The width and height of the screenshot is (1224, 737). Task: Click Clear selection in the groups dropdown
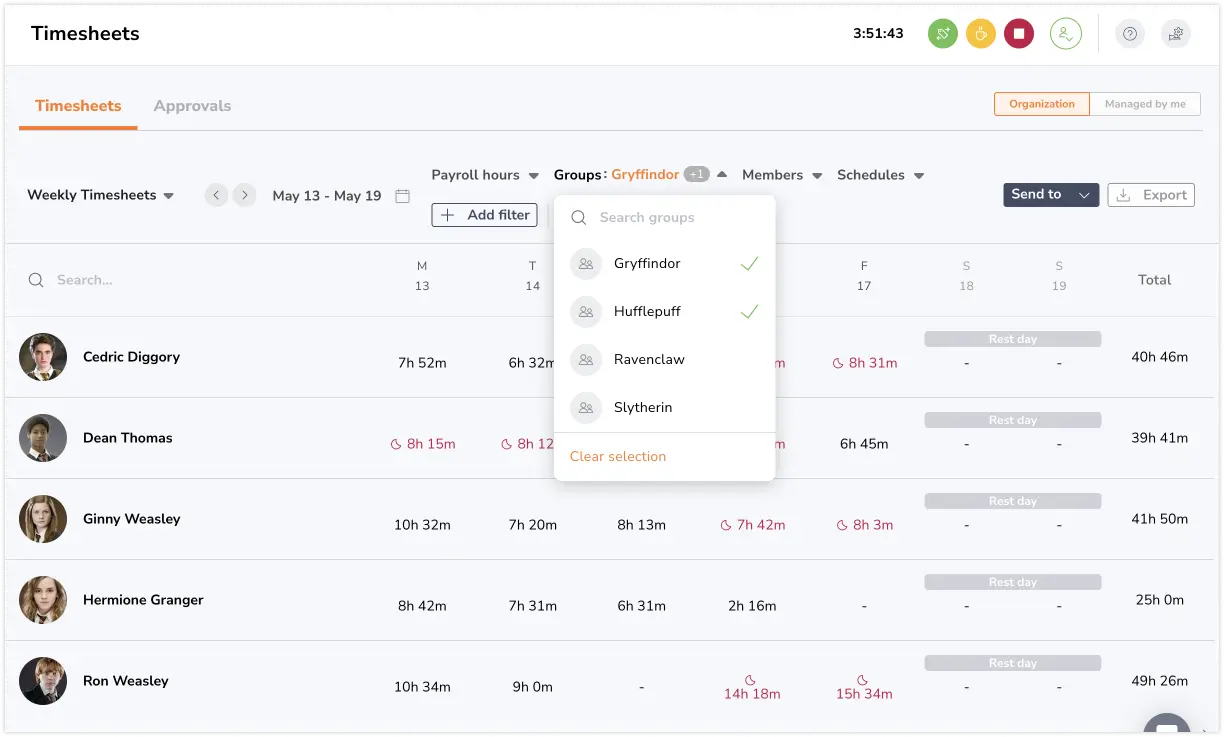point(617,456)
